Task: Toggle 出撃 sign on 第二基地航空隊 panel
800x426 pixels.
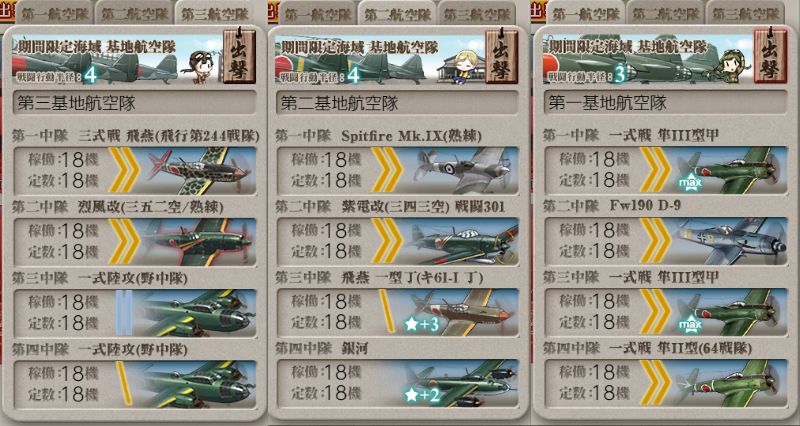Action: pyautogui.click(x=502, y=56)
